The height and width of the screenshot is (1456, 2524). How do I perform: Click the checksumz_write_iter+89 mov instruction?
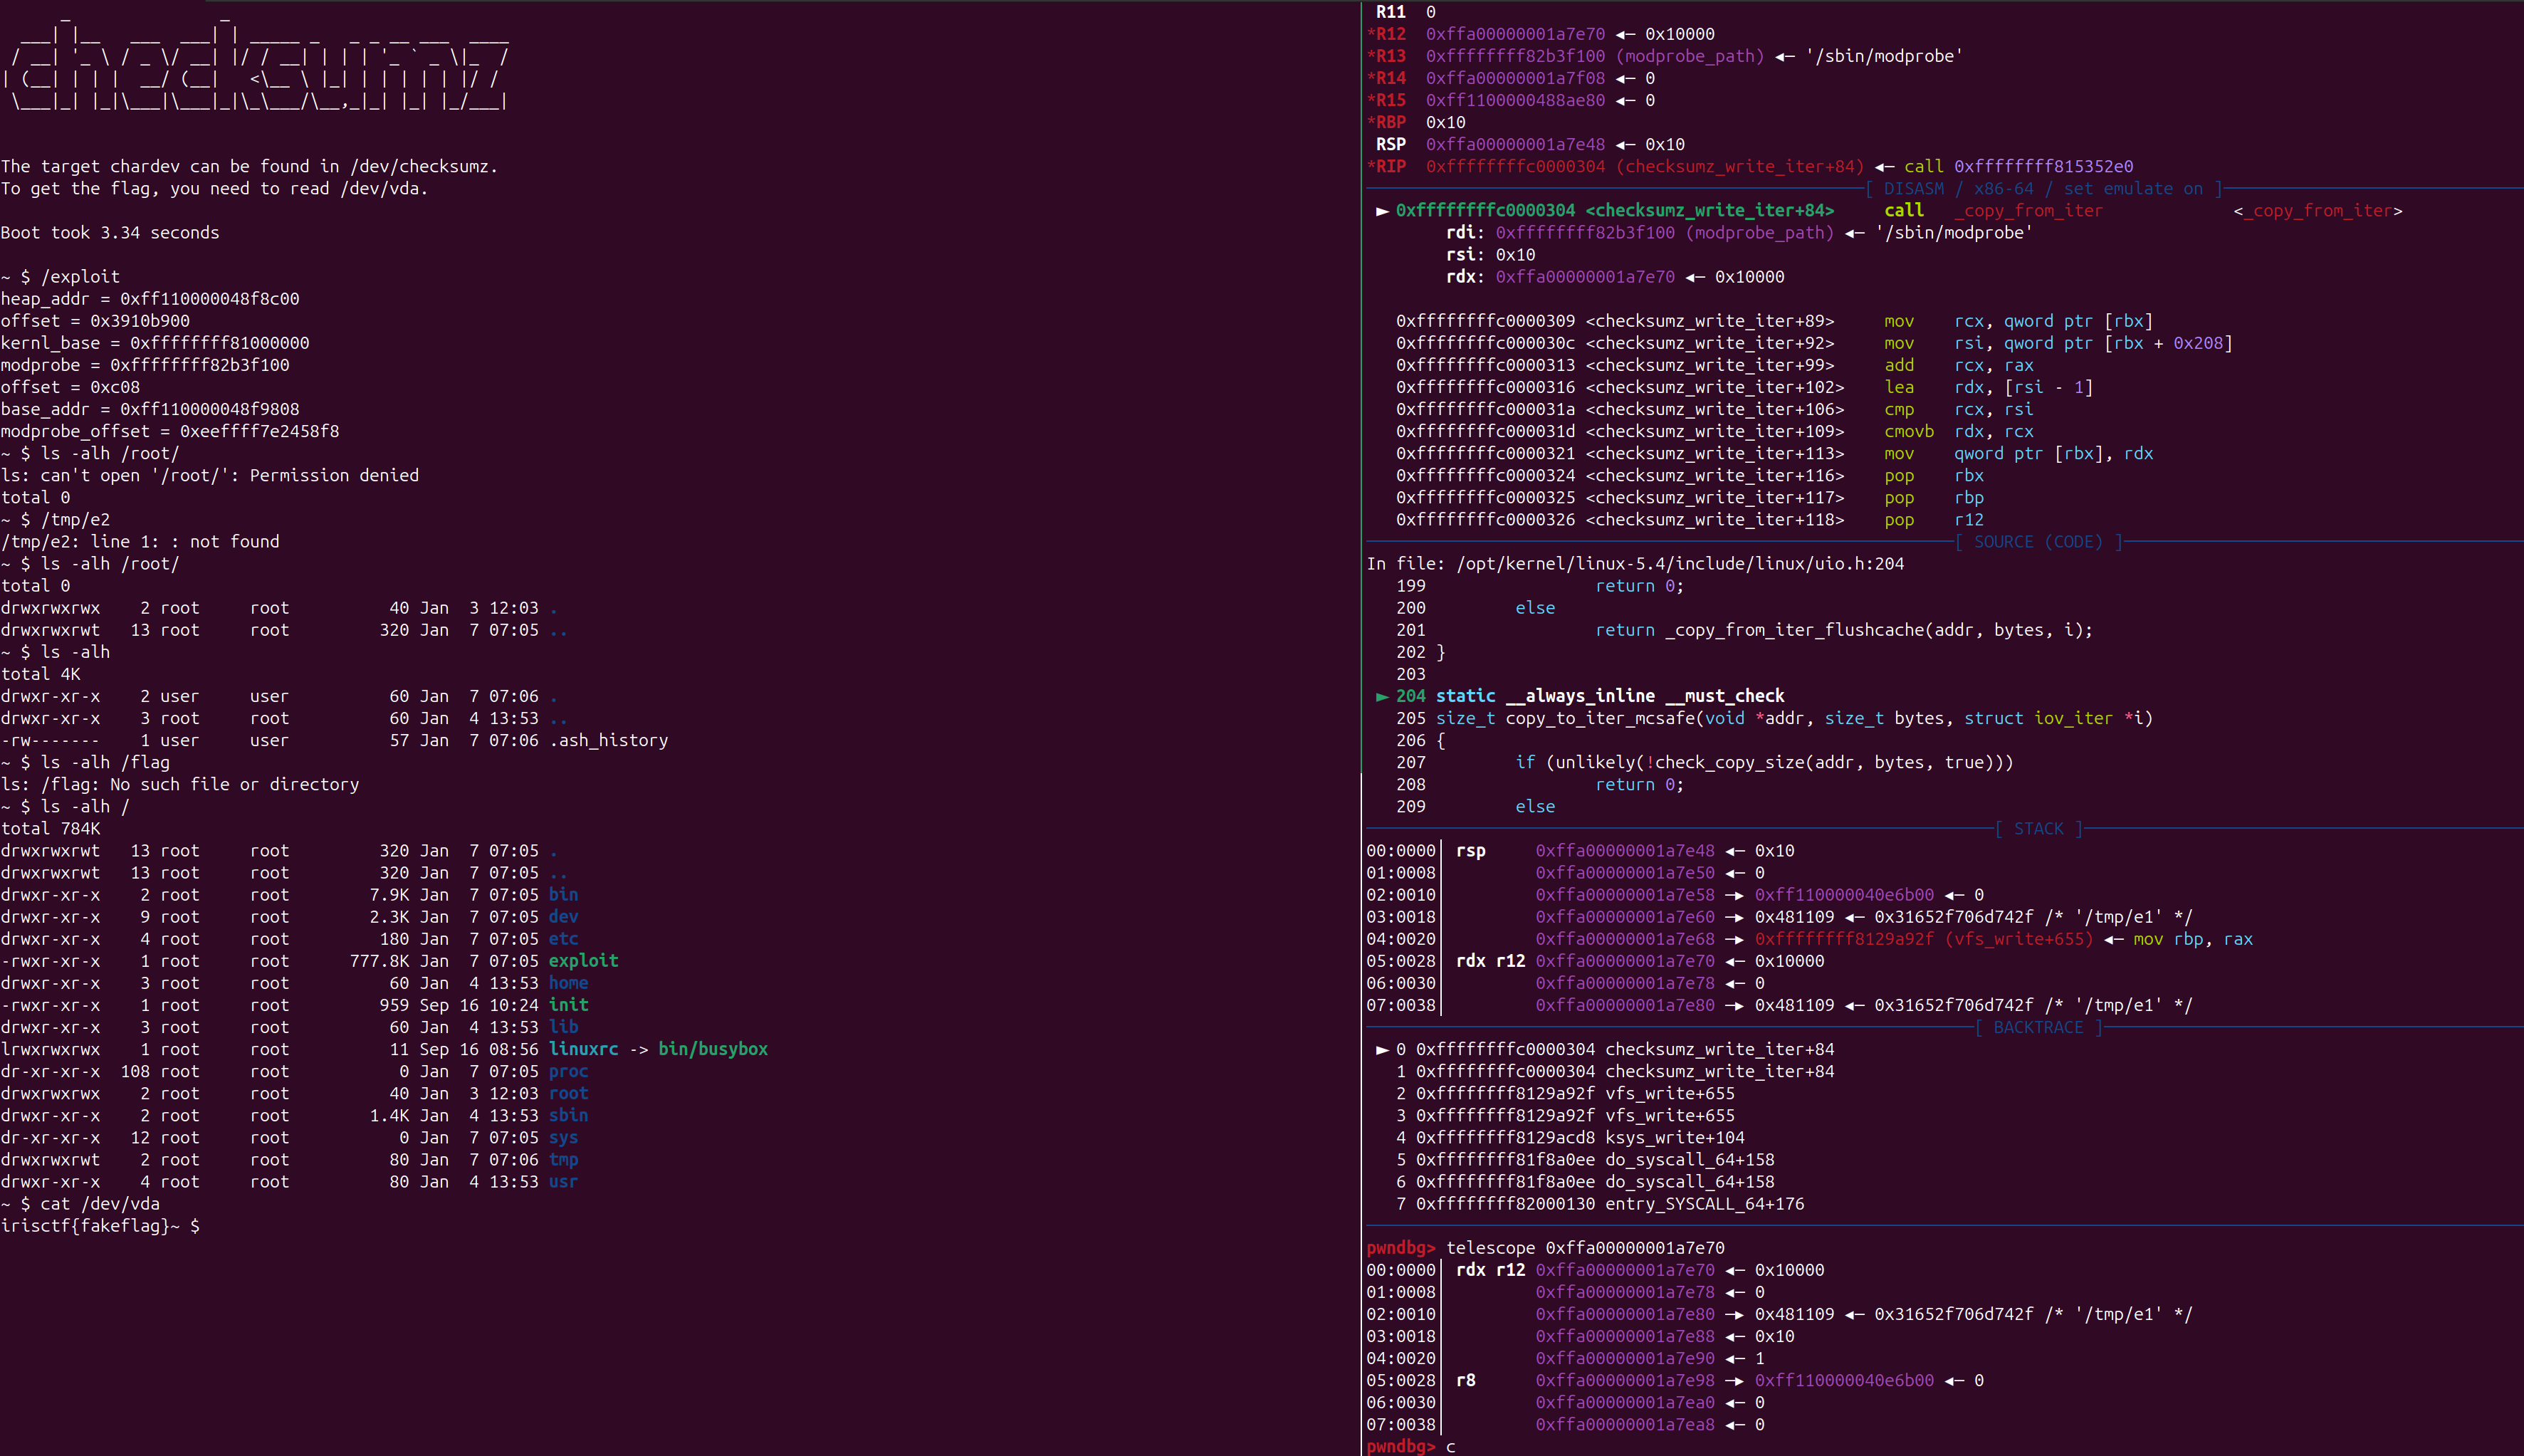click(1774, 321)
